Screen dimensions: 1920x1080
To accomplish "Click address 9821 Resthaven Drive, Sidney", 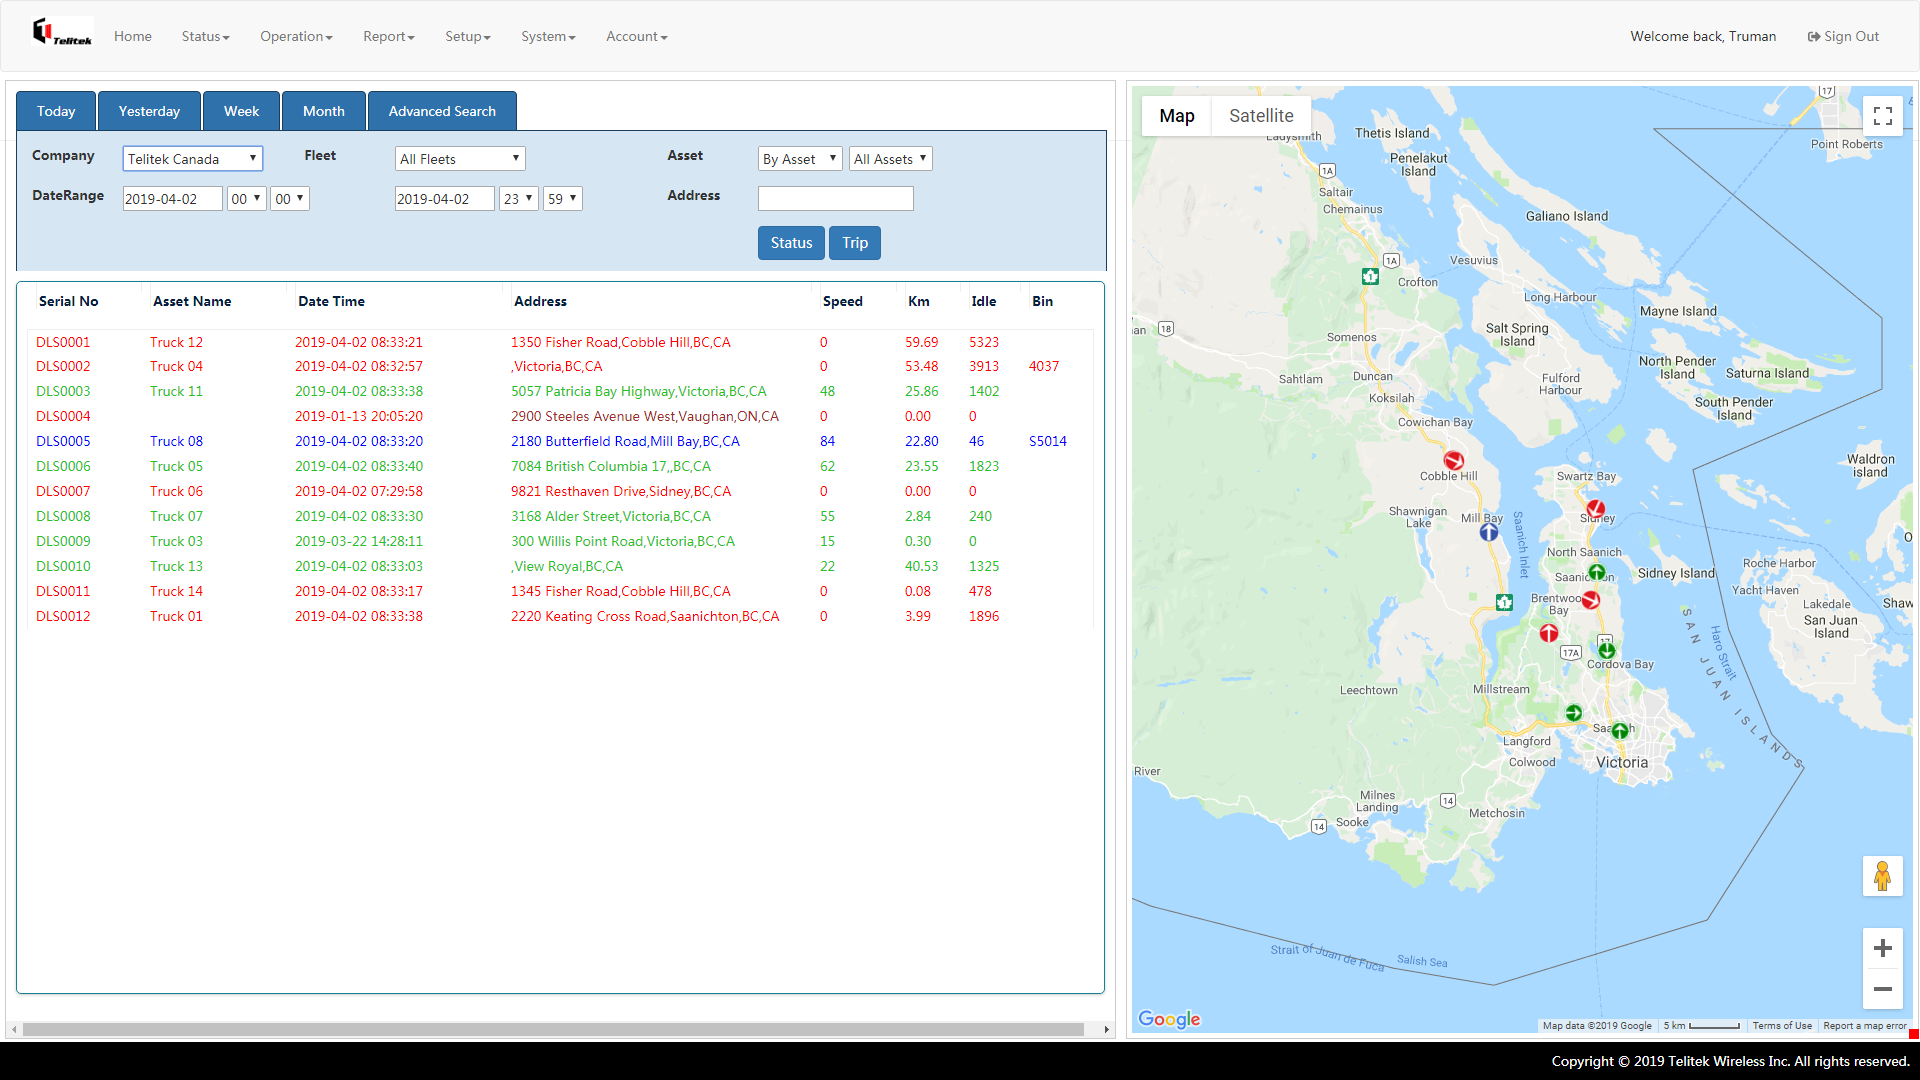I will pyautogui.click(x=621, y=491).
